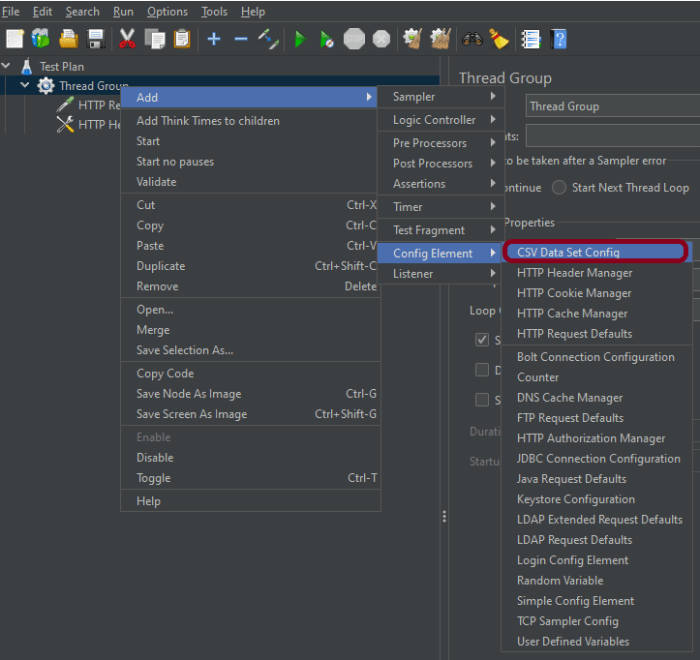Image resolution: width=700 pixels, height=660 pixels.
Task: Click the Save floppy disk icon
Action: 96,39
